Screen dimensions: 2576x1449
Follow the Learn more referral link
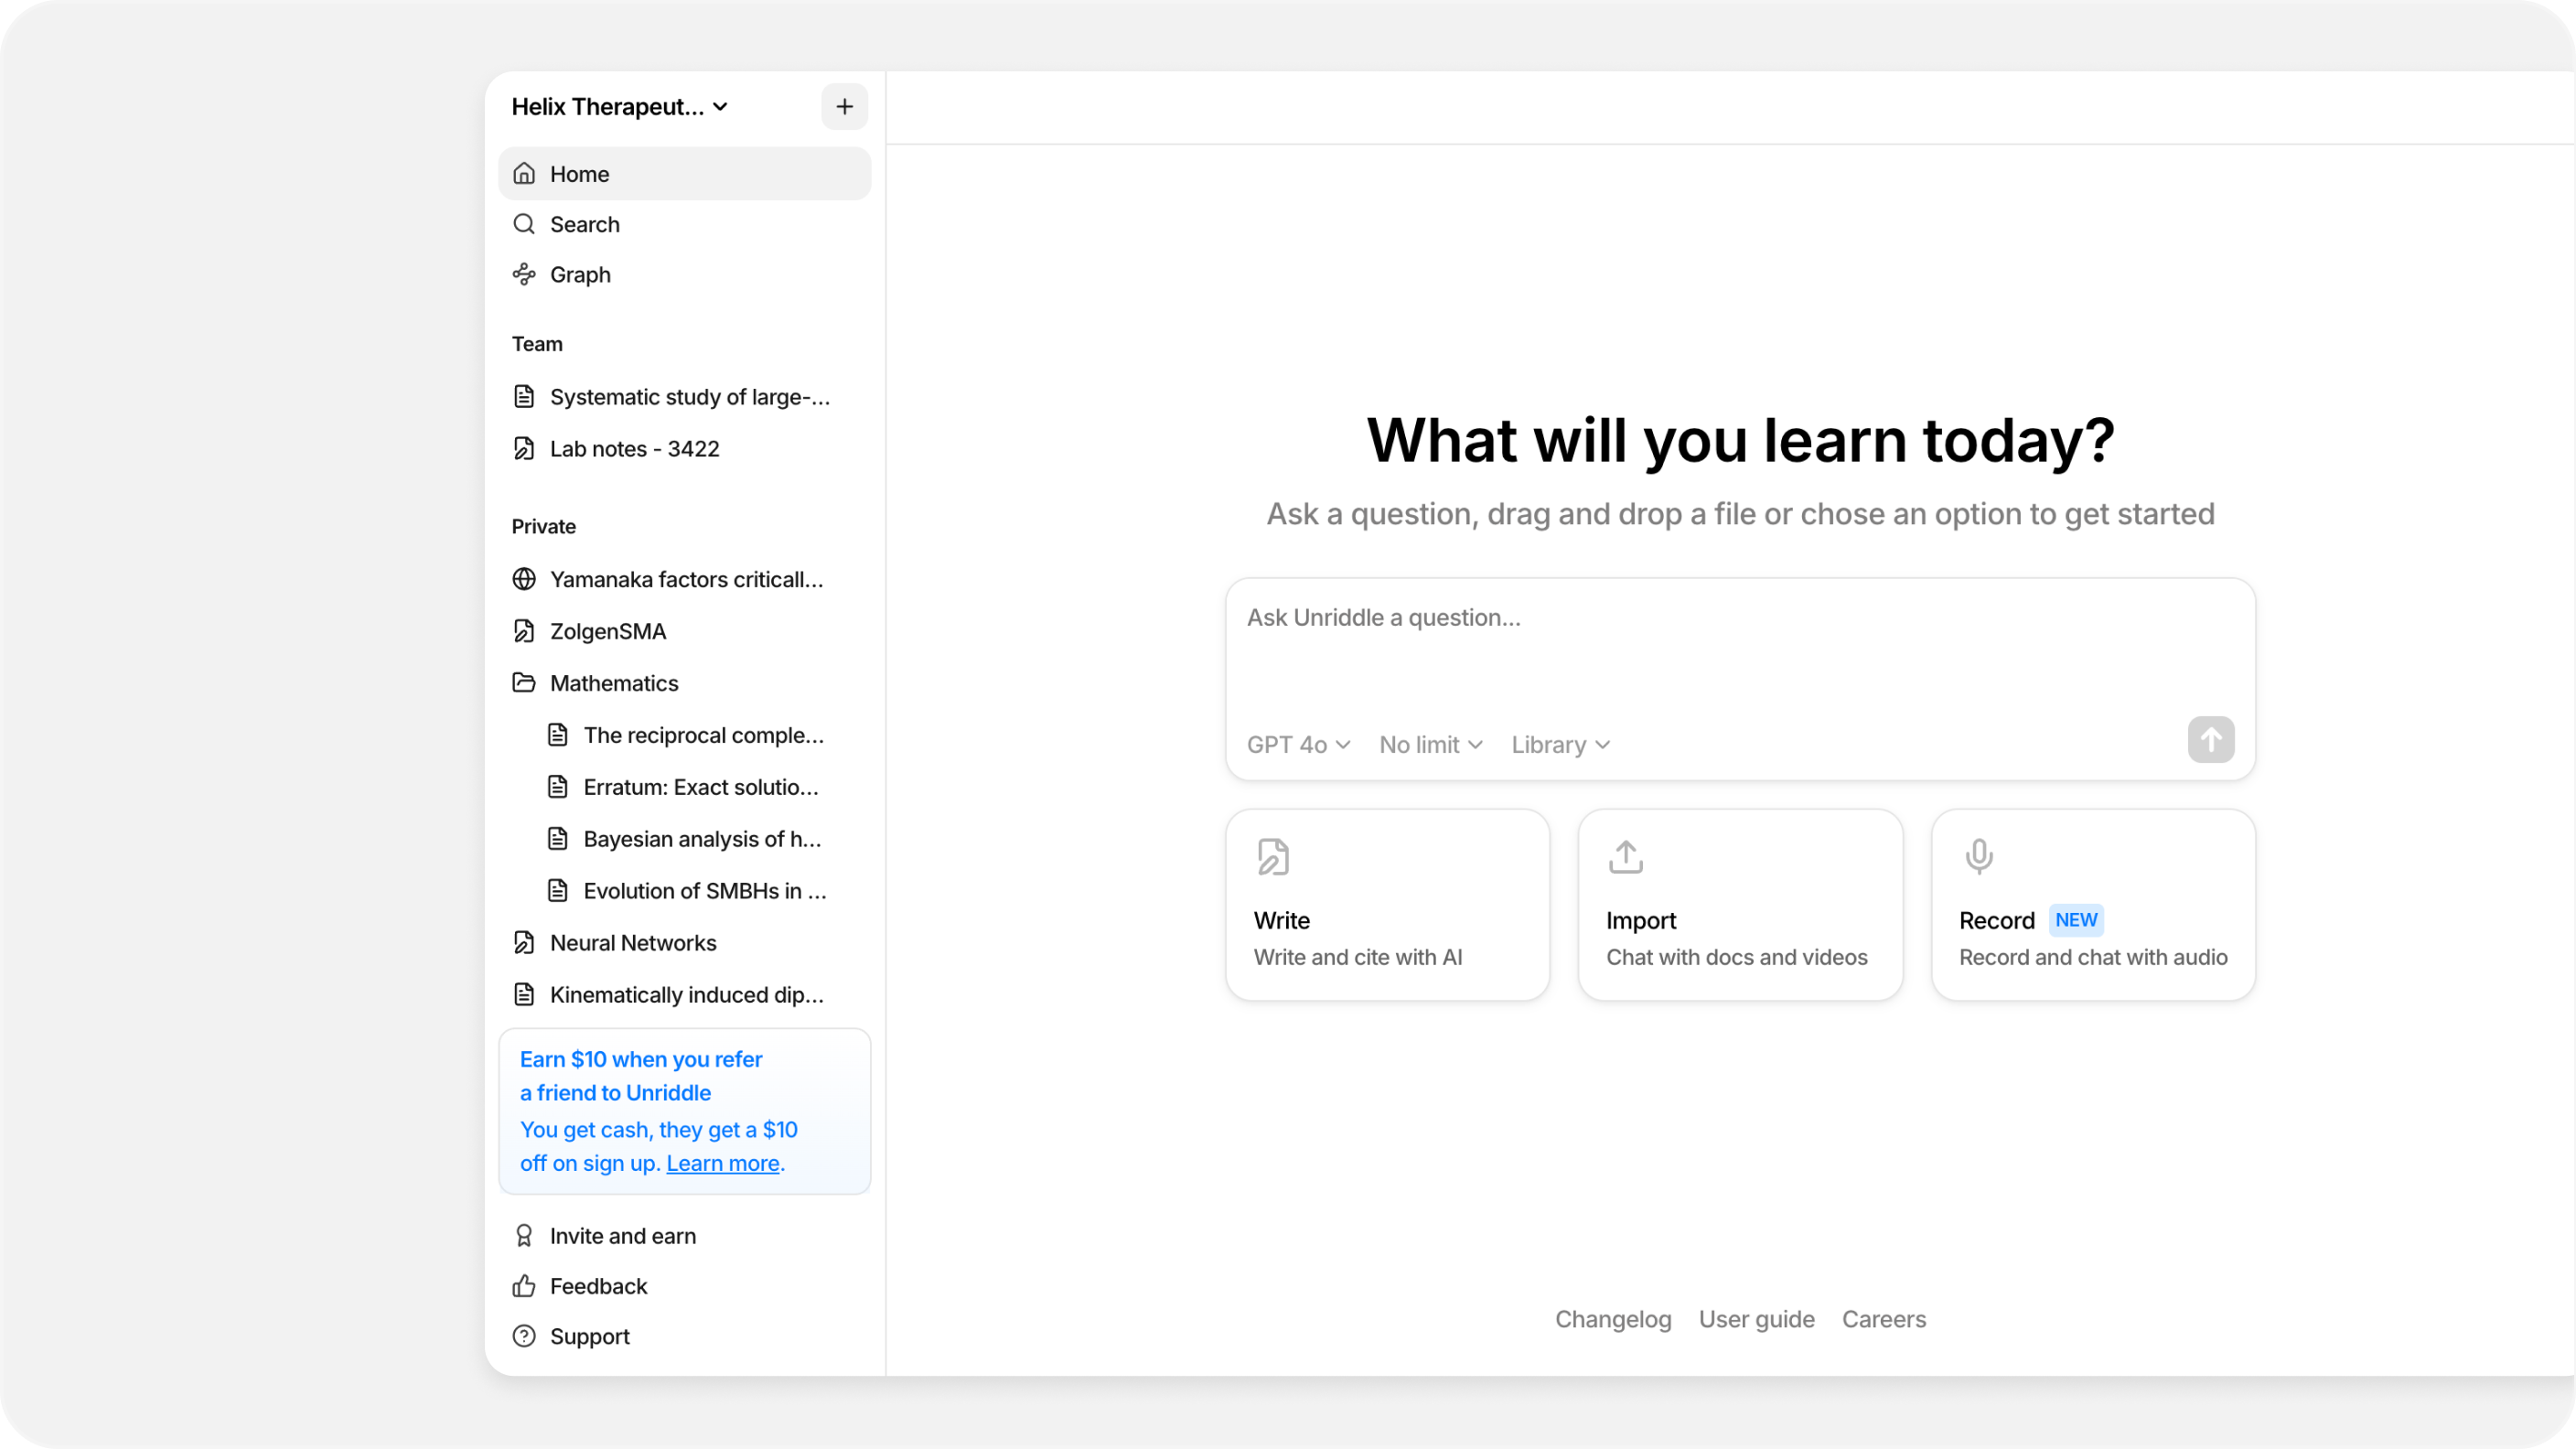click(x=722, y=1163)
